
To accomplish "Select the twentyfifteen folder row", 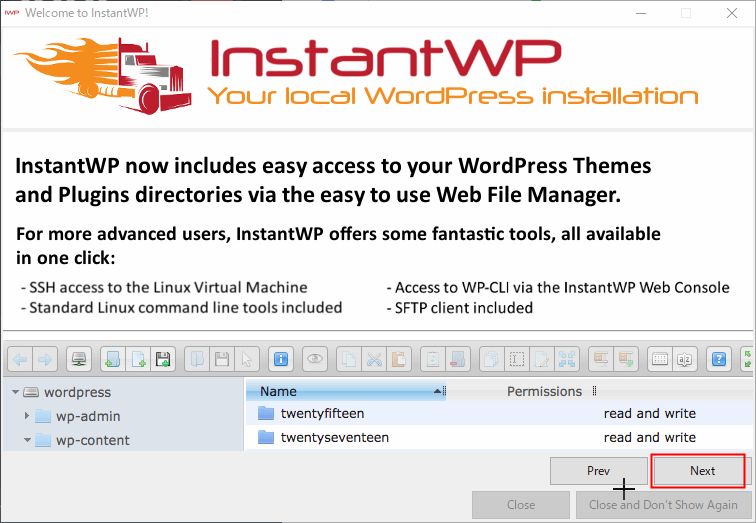I will point(500,414).
